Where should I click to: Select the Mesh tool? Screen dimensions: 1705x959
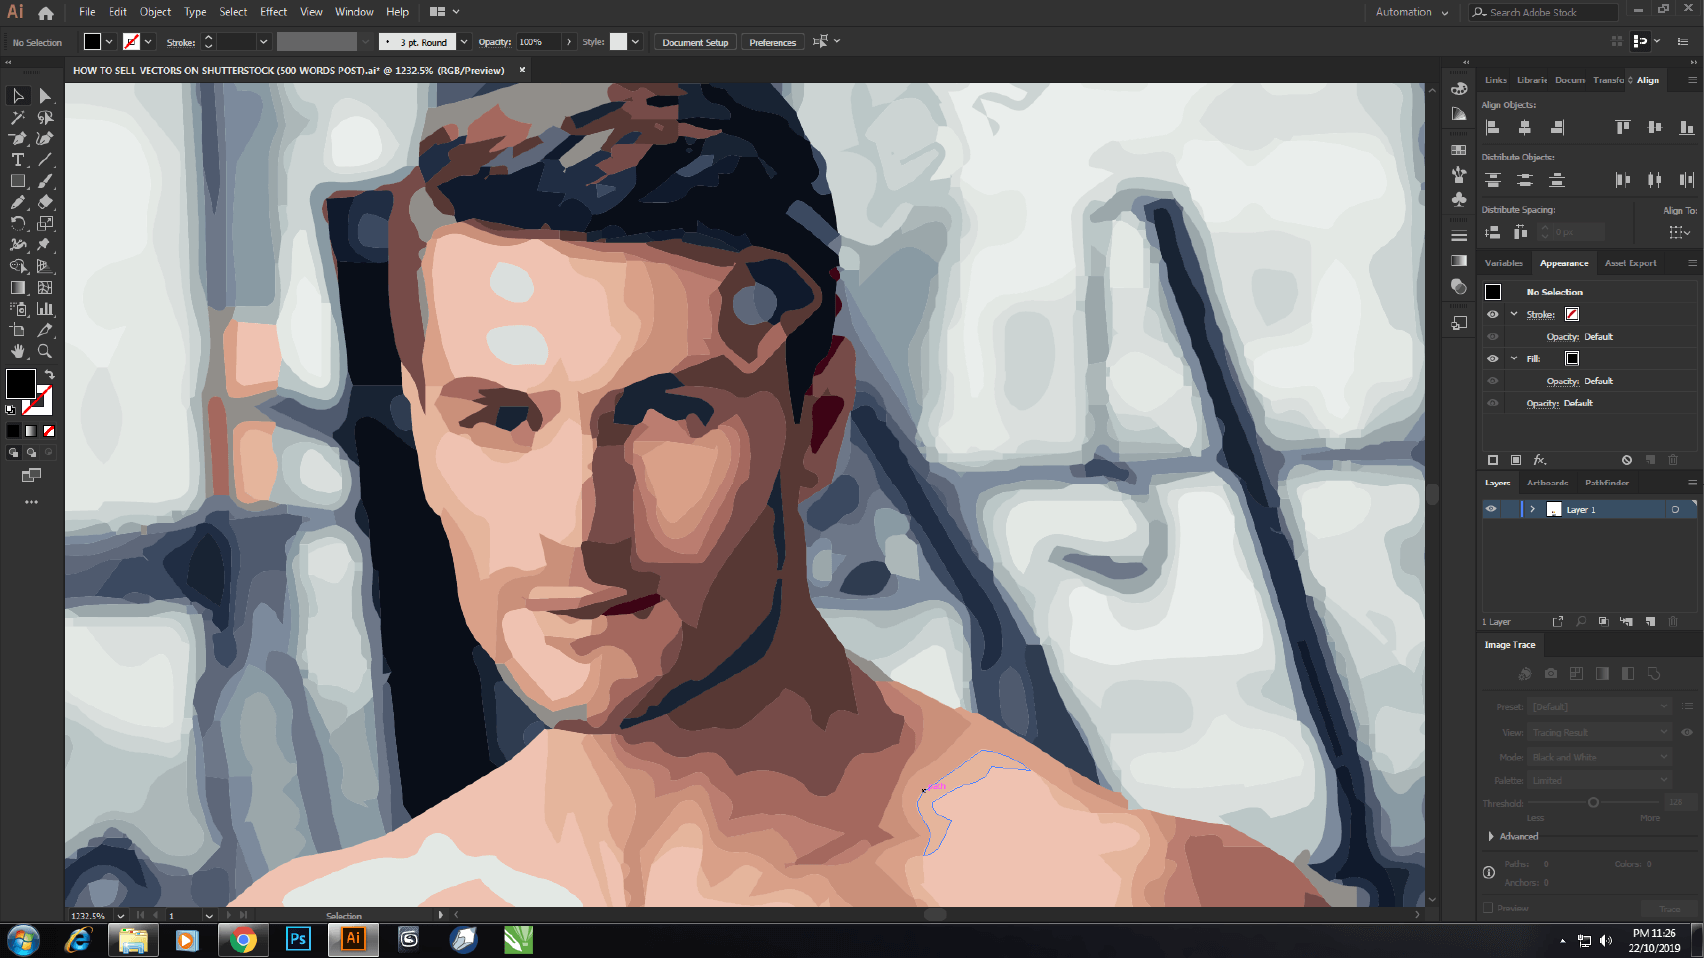click(x=45, y=287)
